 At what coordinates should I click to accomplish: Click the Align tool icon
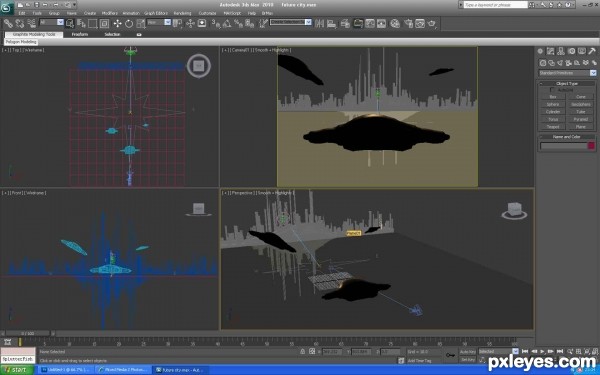[x=331, y=24]
